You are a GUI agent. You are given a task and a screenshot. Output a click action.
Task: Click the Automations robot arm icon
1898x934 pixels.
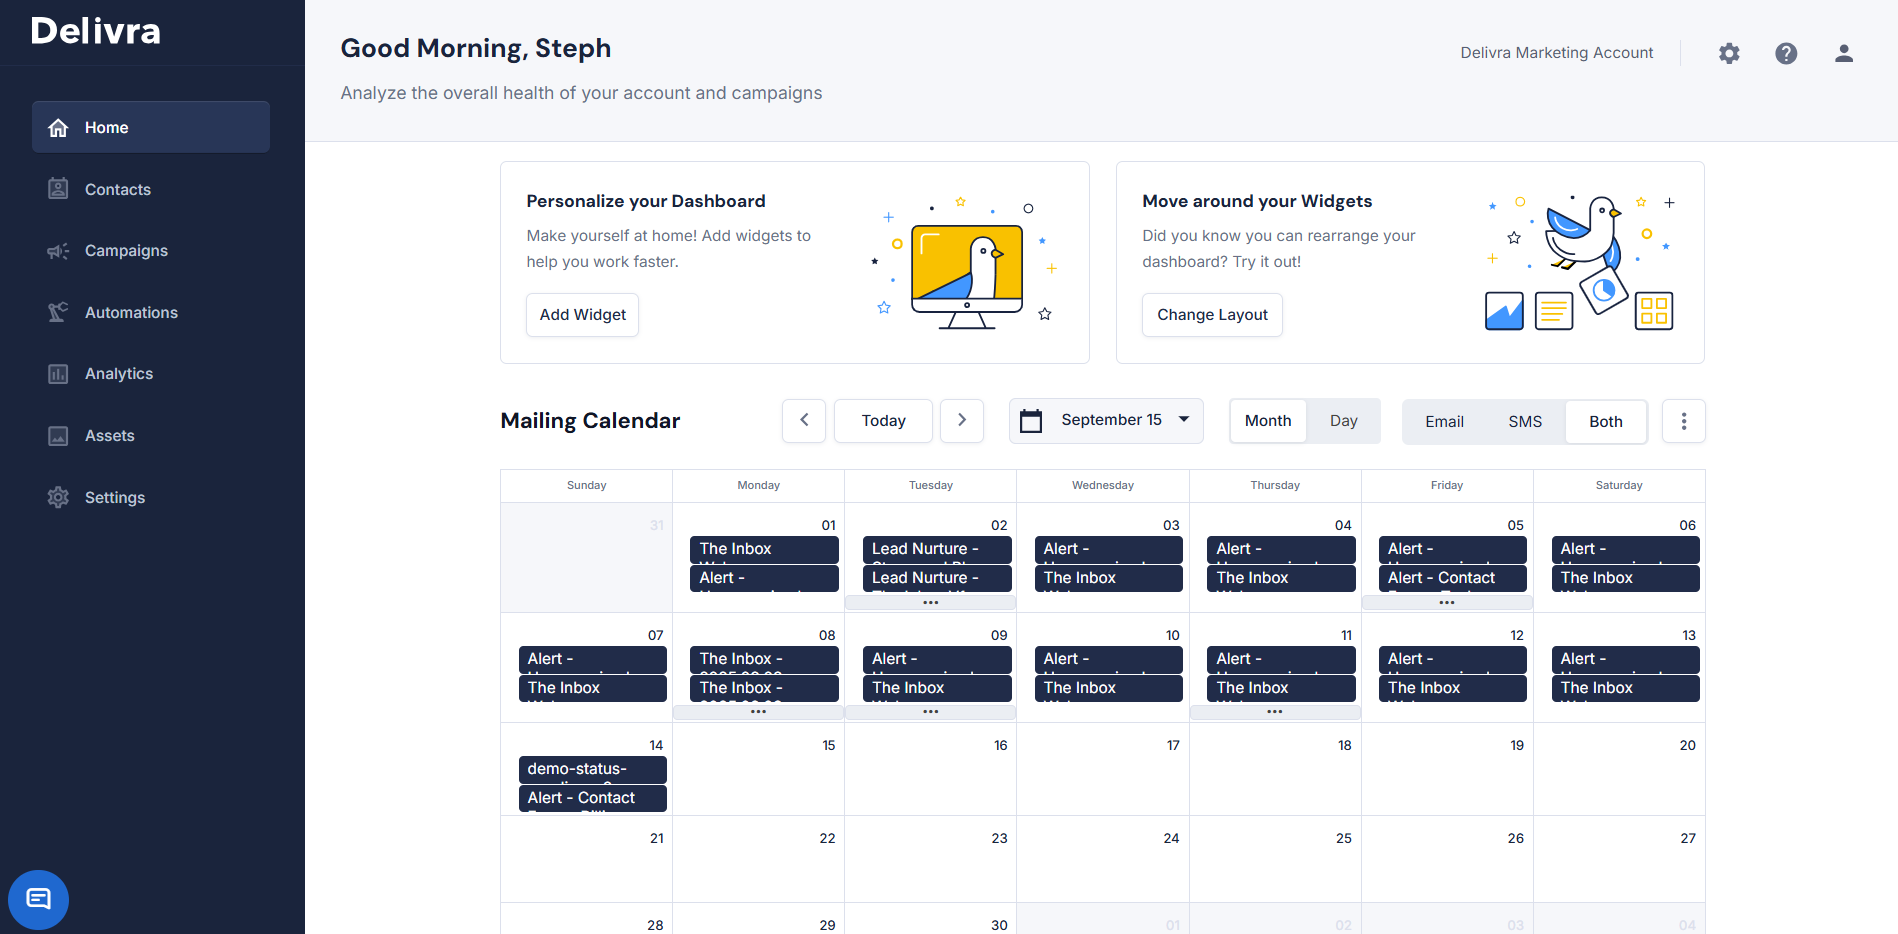[58, 312]
